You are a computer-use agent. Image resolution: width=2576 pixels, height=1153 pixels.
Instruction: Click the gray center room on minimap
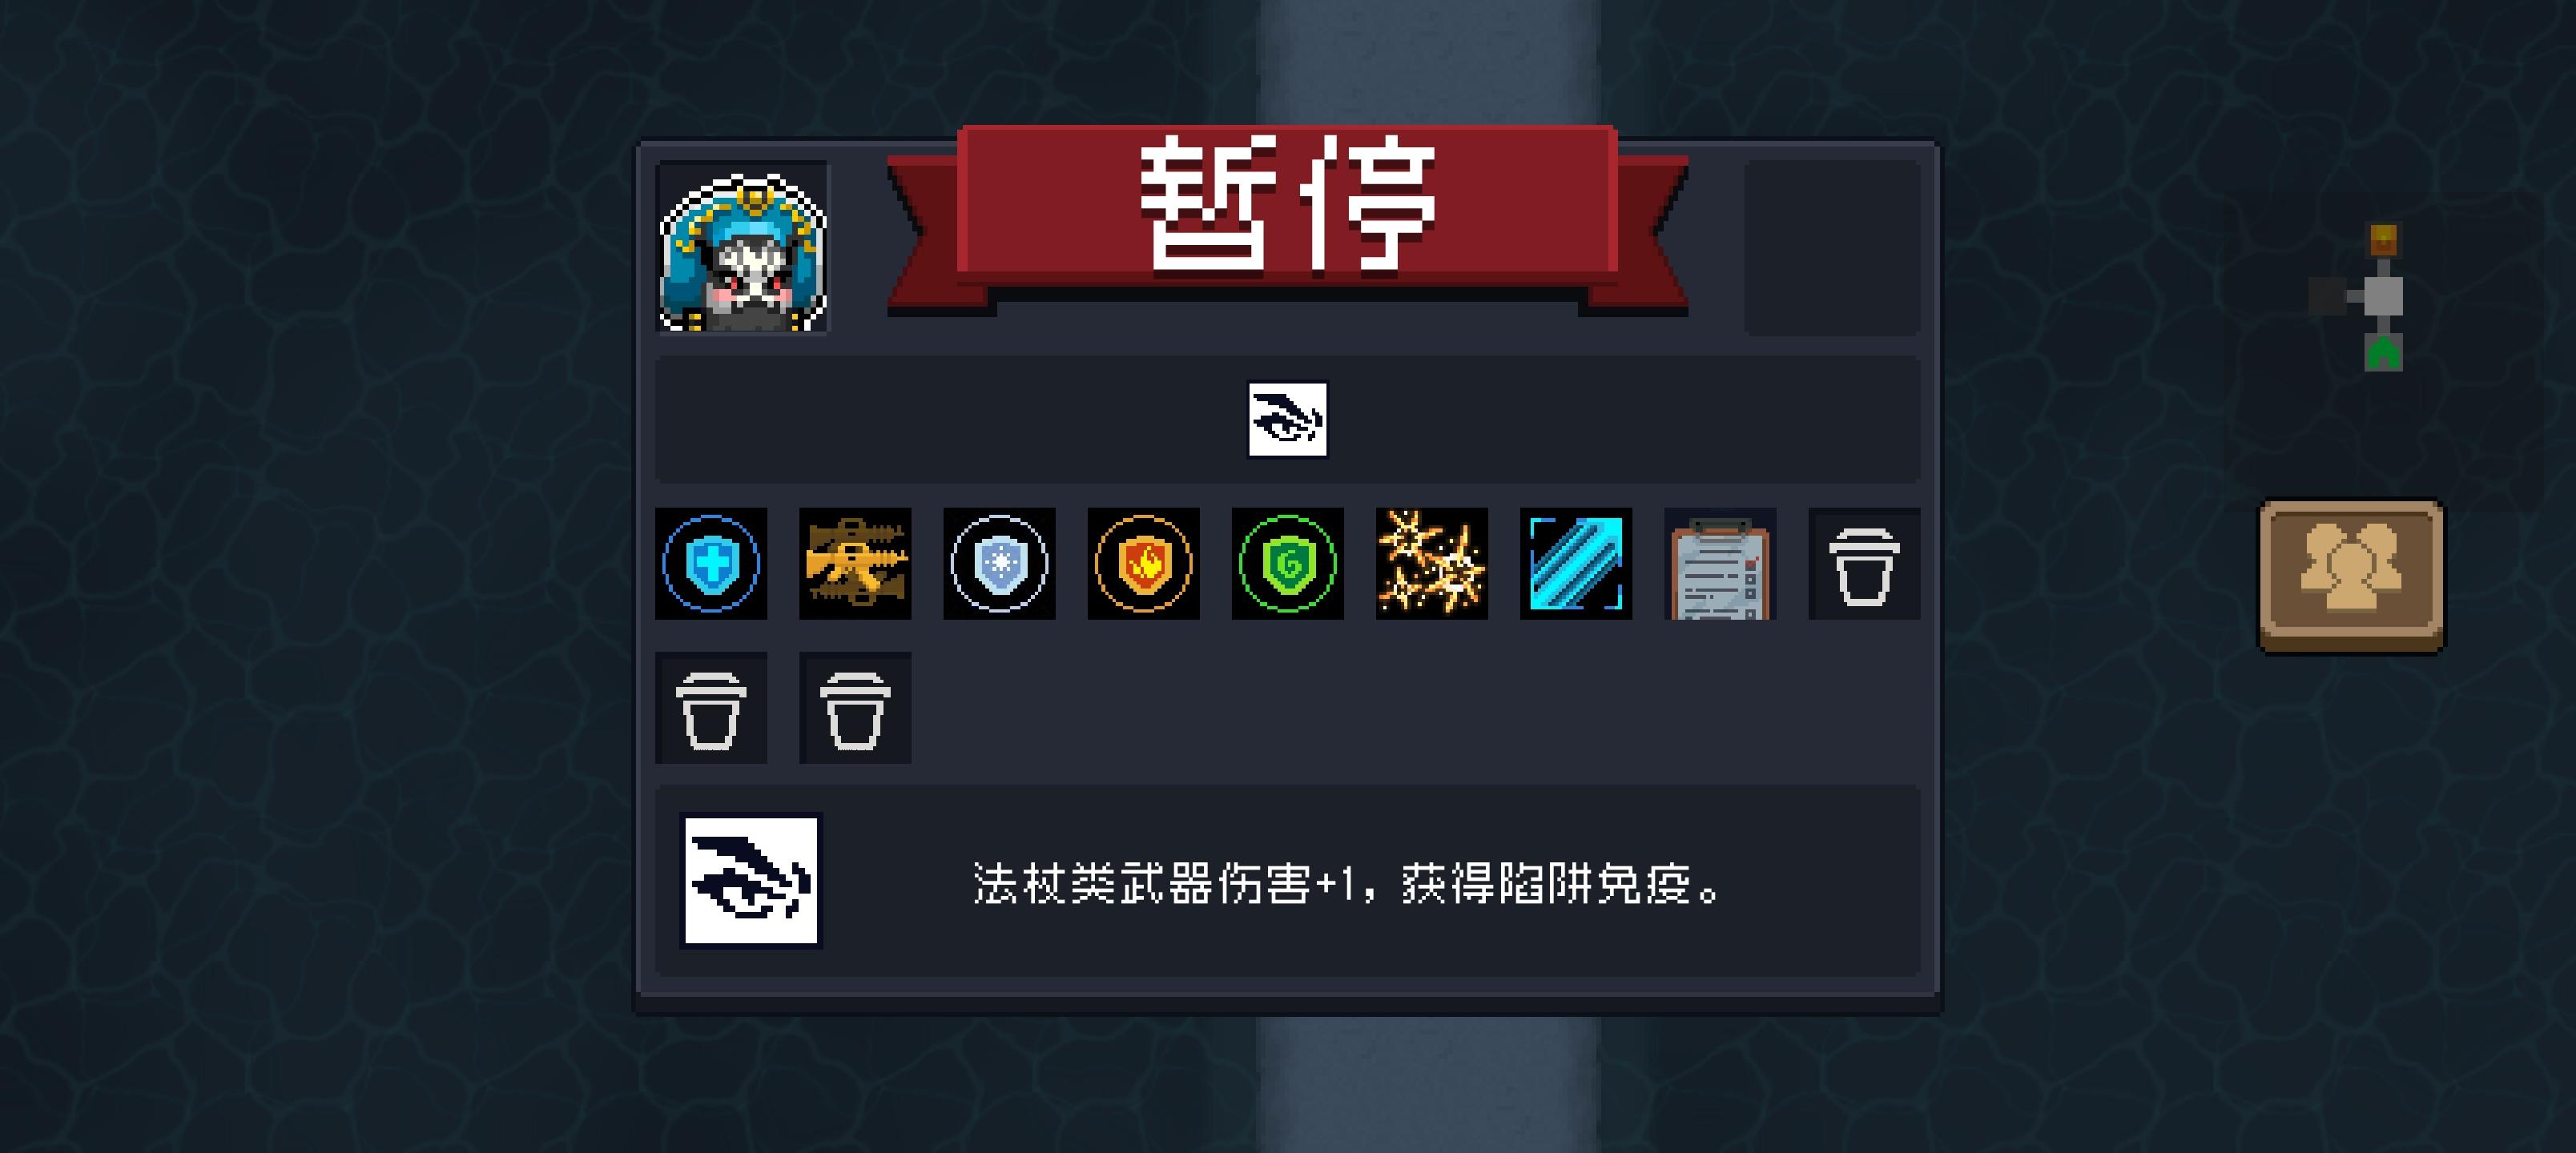tap(2383, 296)
